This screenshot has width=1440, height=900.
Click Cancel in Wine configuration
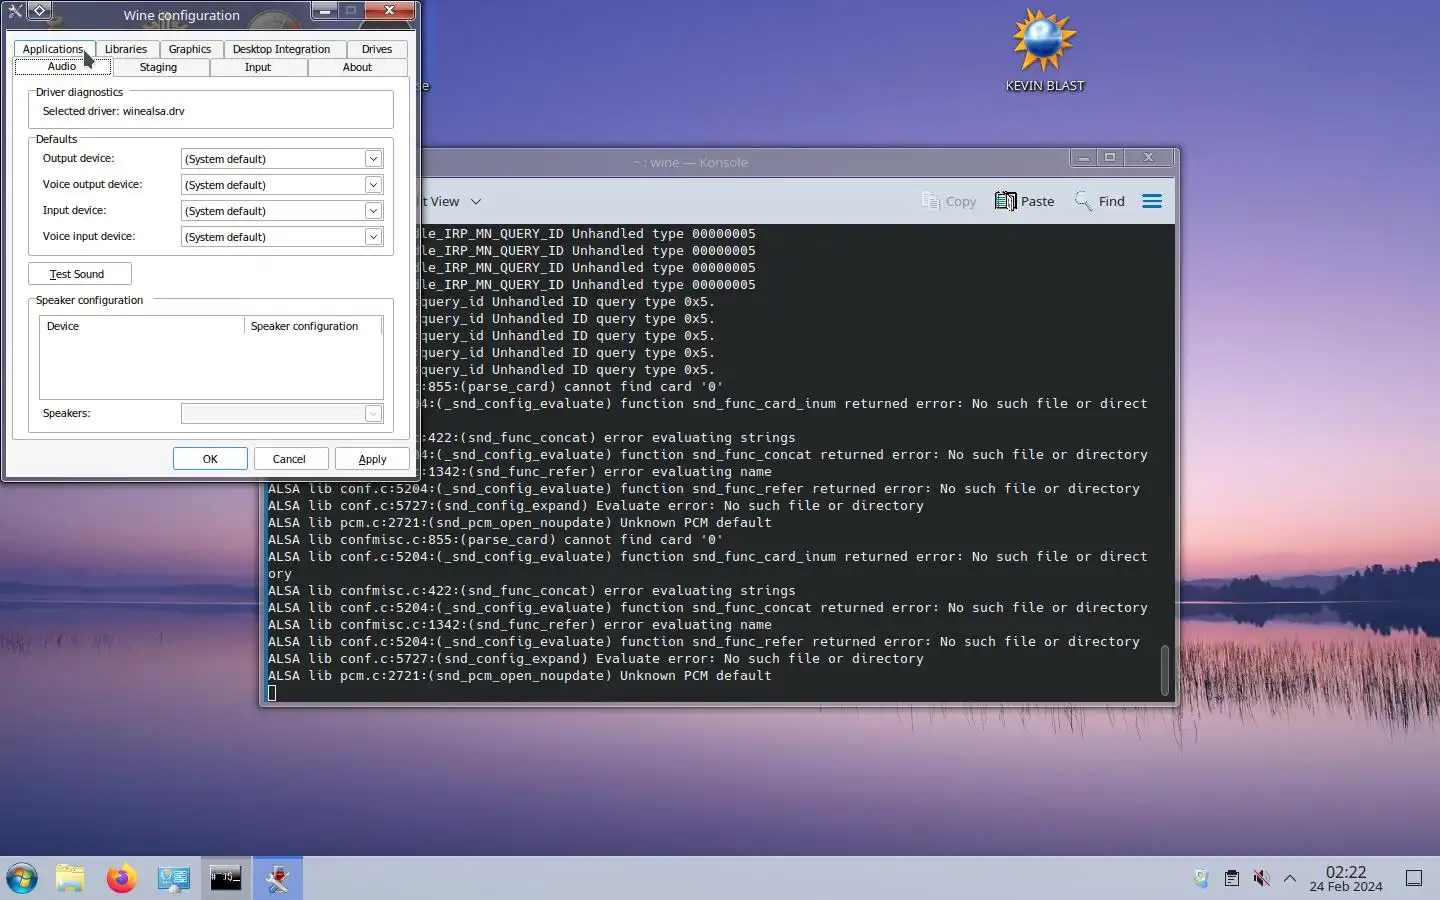click(289, 459)
